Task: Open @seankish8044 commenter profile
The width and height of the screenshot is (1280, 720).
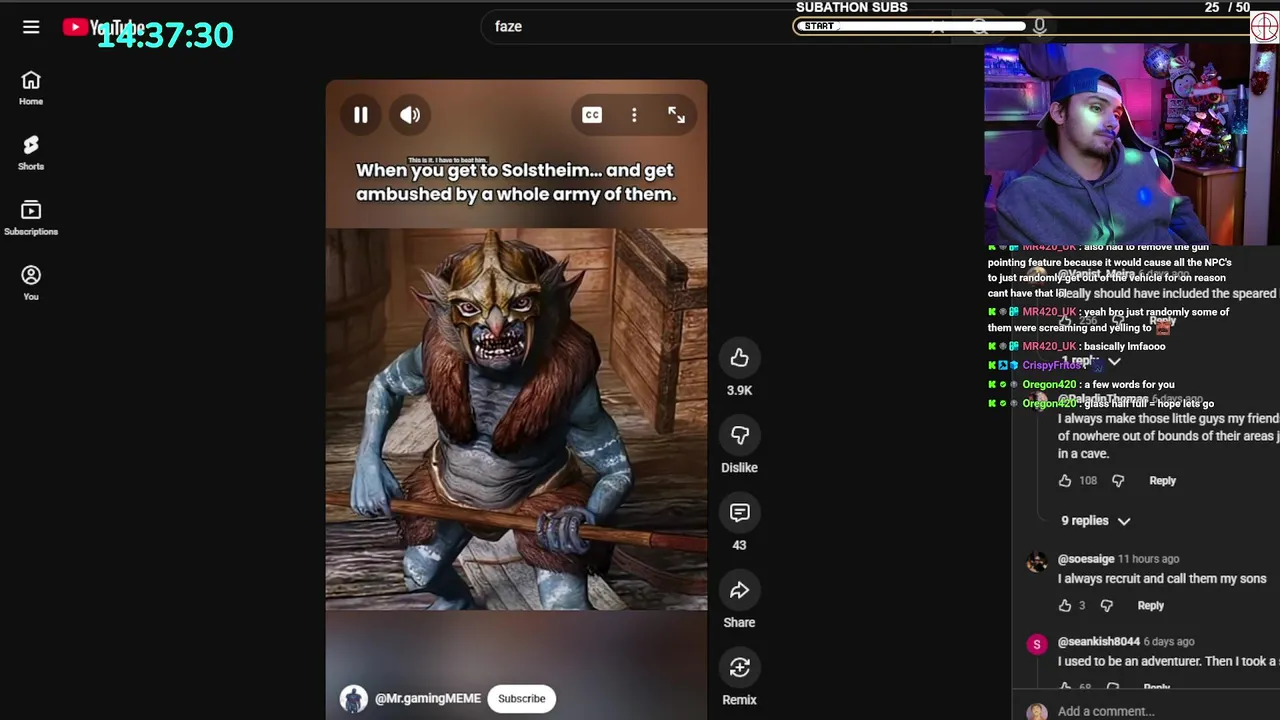Action: coord(1098,642)
